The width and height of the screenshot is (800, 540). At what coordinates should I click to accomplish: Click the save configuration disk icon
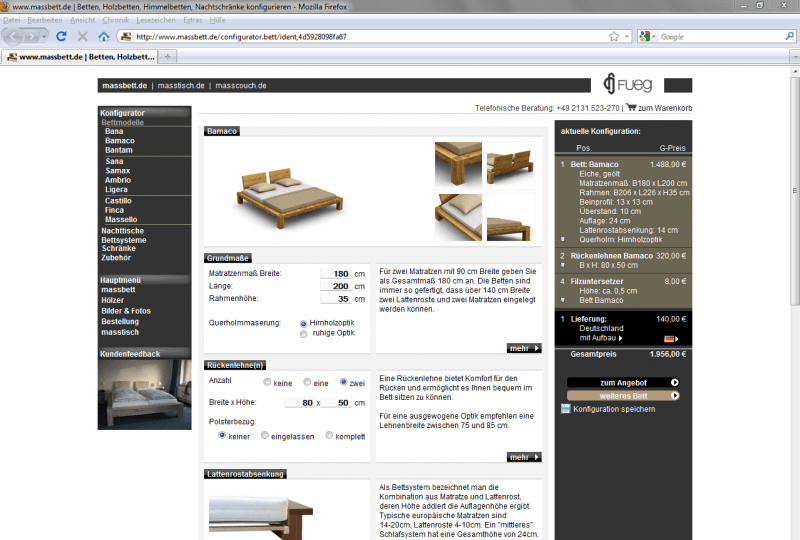pos(565,408)
